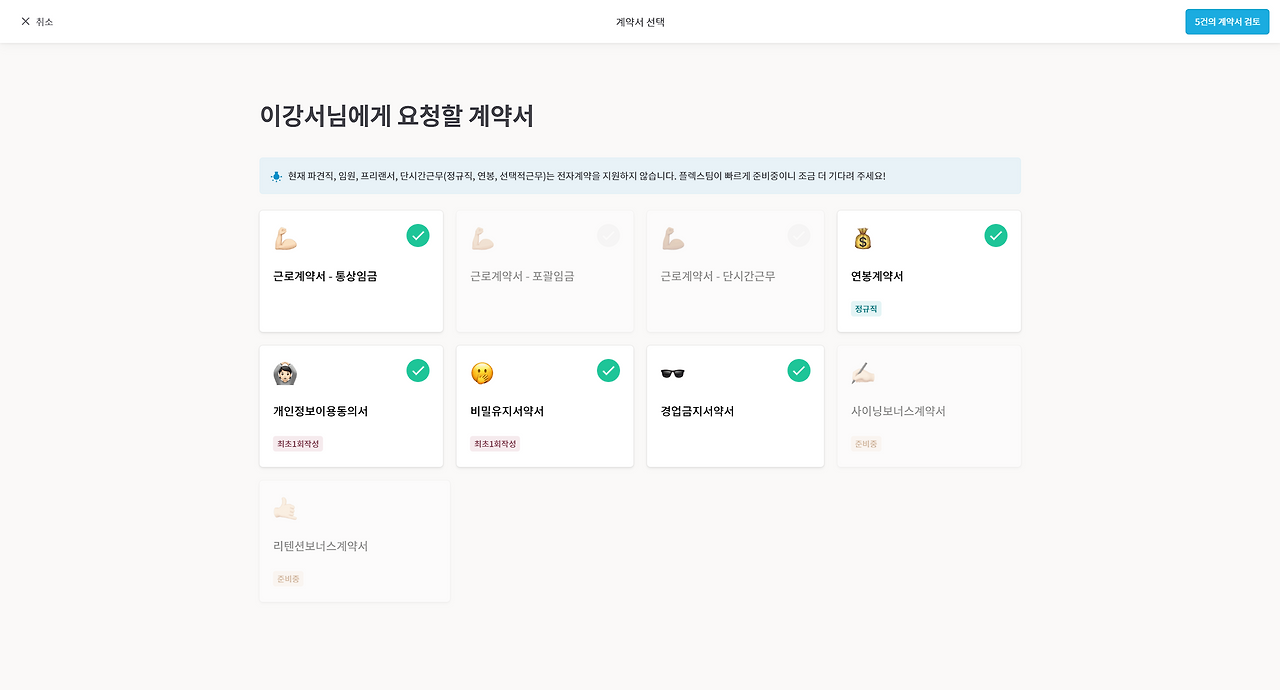Click the 준비중 tag on 리텐션보너스계약서
Viewport: 1280px width, 690px height.
pyautogui.click(x=288, y=579)
